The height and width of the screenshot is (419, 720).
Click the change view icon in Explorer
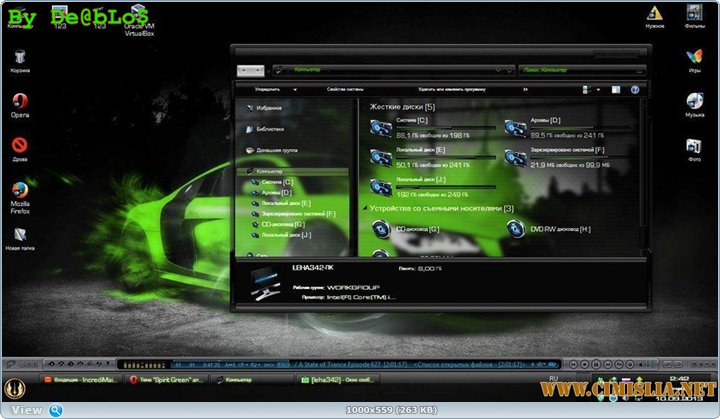[586, 90]
